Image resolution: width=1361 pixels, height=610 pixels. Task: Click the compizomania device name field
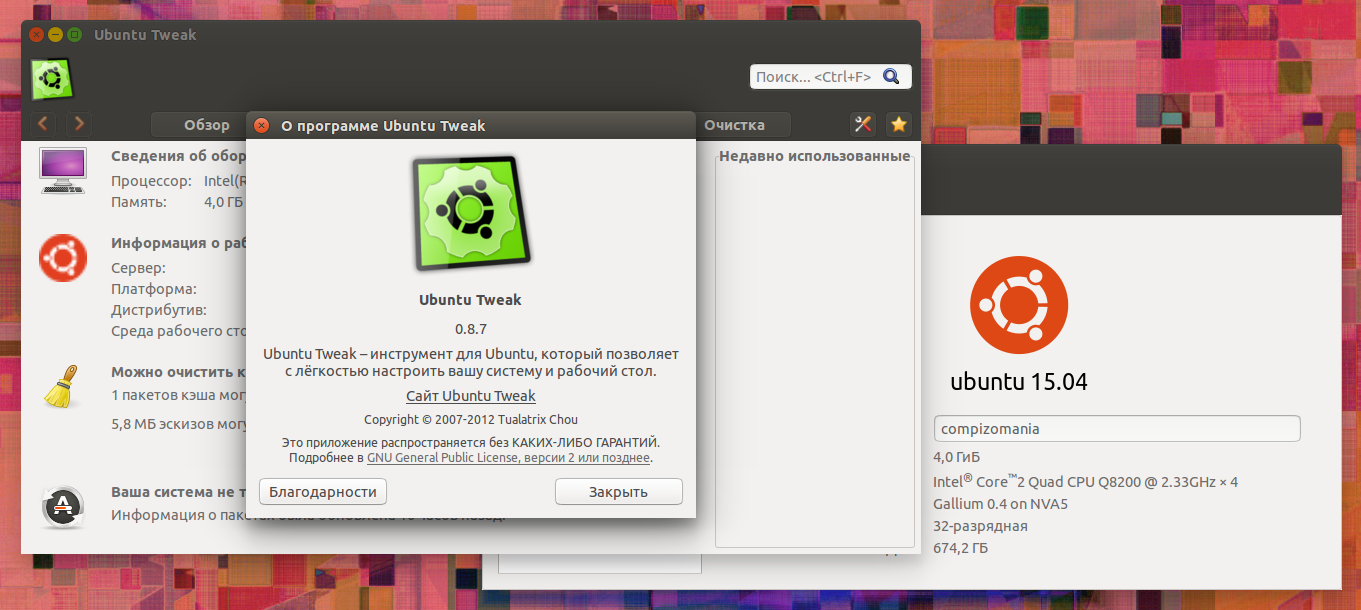coord(1116,428)
